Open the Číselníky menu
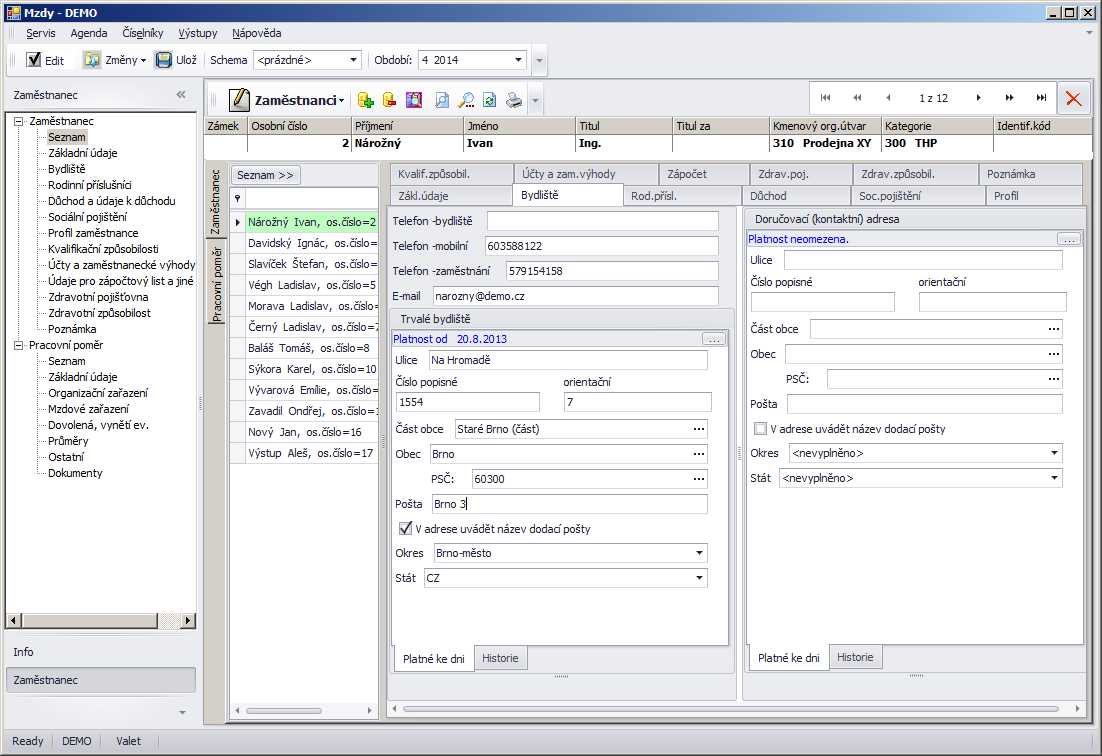Screen dimensions: 1102x756 point(143,33)
